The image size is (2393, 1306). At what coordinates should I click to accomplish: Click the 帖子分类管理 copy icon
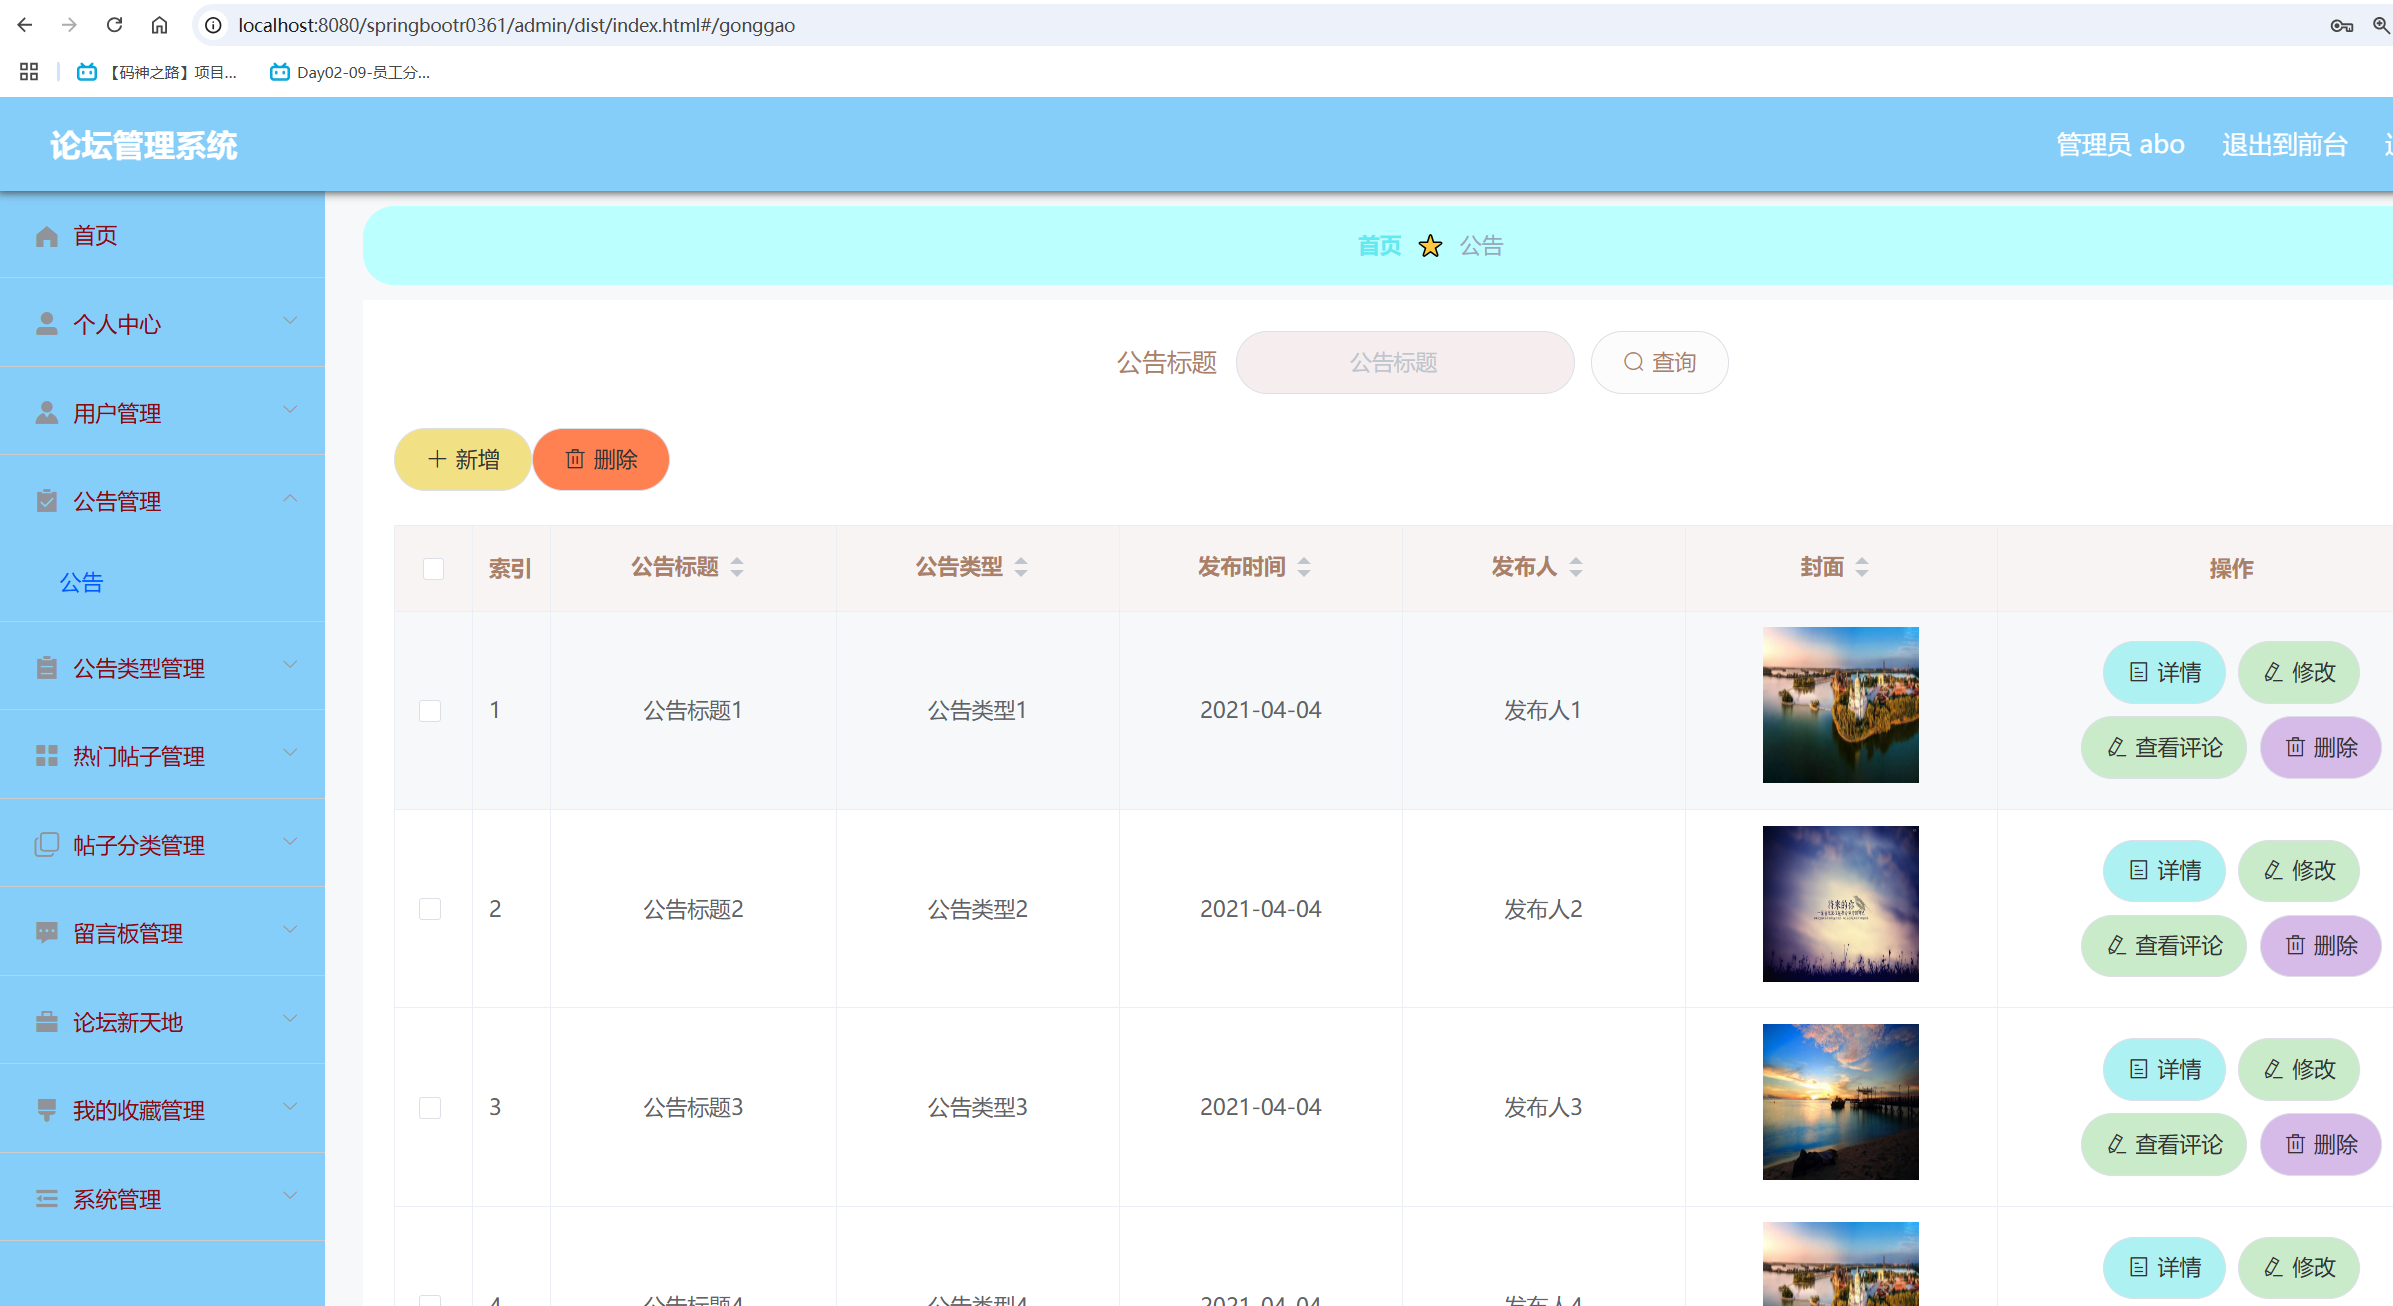point(46,845)
